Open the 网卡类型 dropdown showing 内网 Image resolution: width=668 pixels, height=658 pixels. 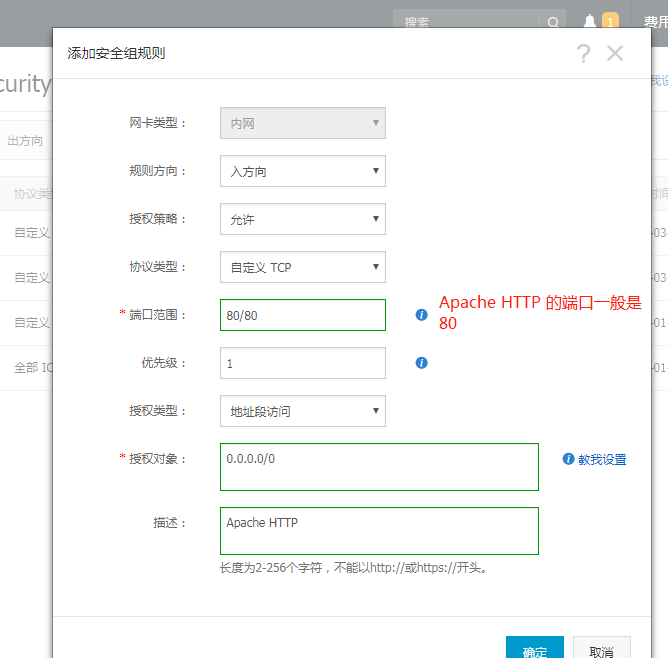point(303,123)
